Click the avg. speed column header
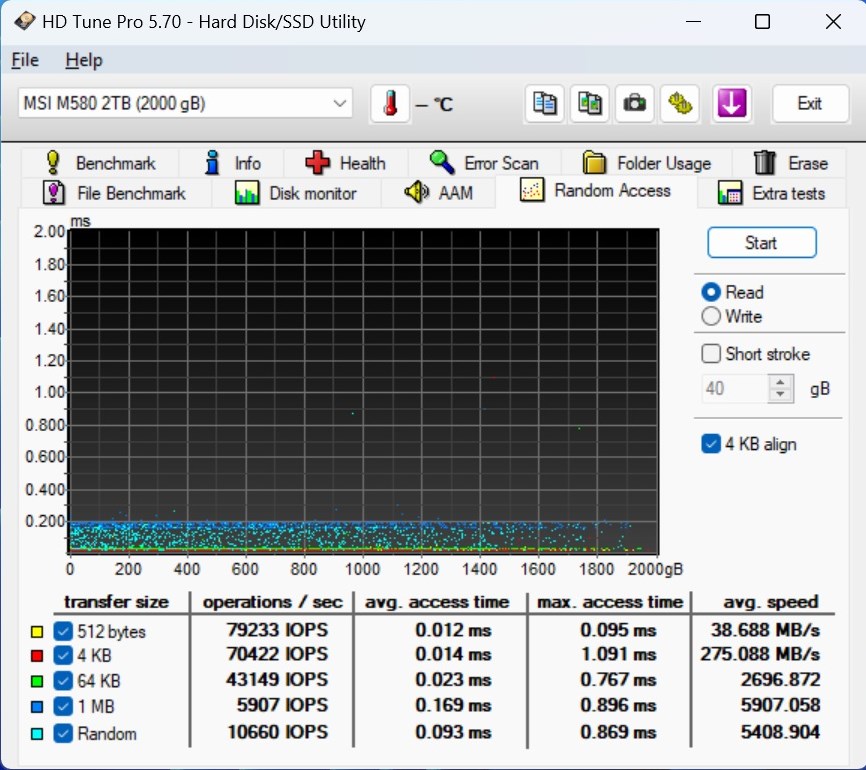 pos(771,602)
